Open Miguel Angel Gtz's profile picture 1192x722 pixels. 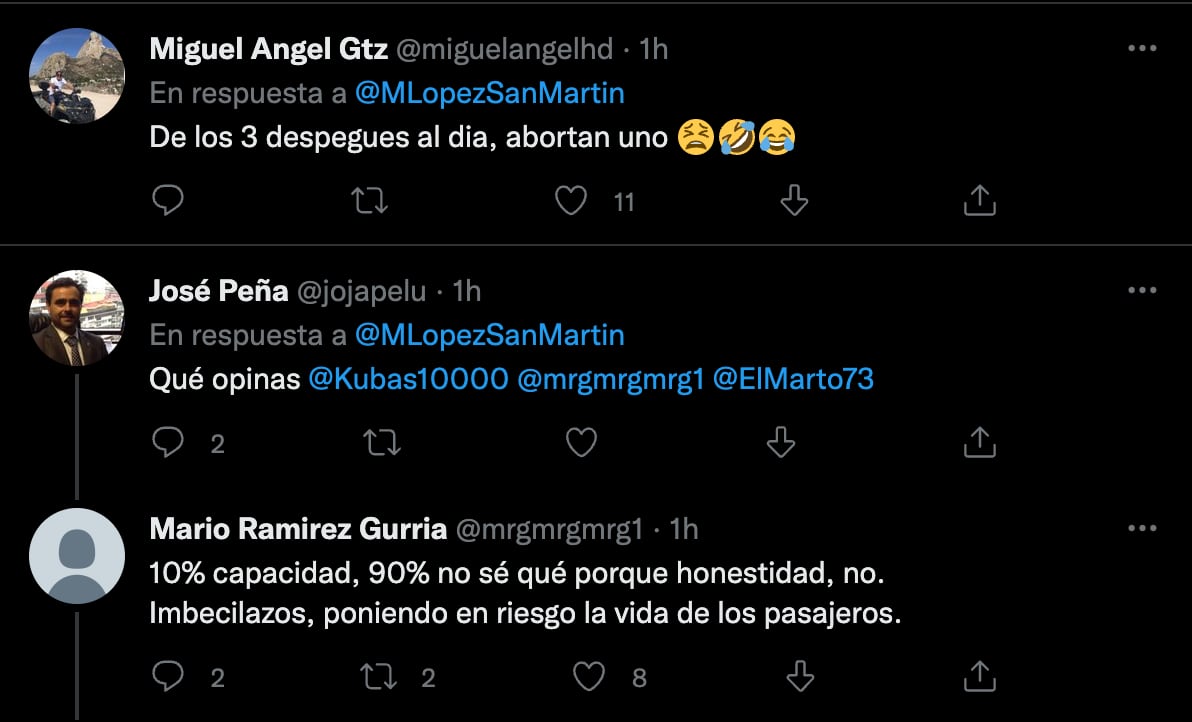click(x=77, y=76)
